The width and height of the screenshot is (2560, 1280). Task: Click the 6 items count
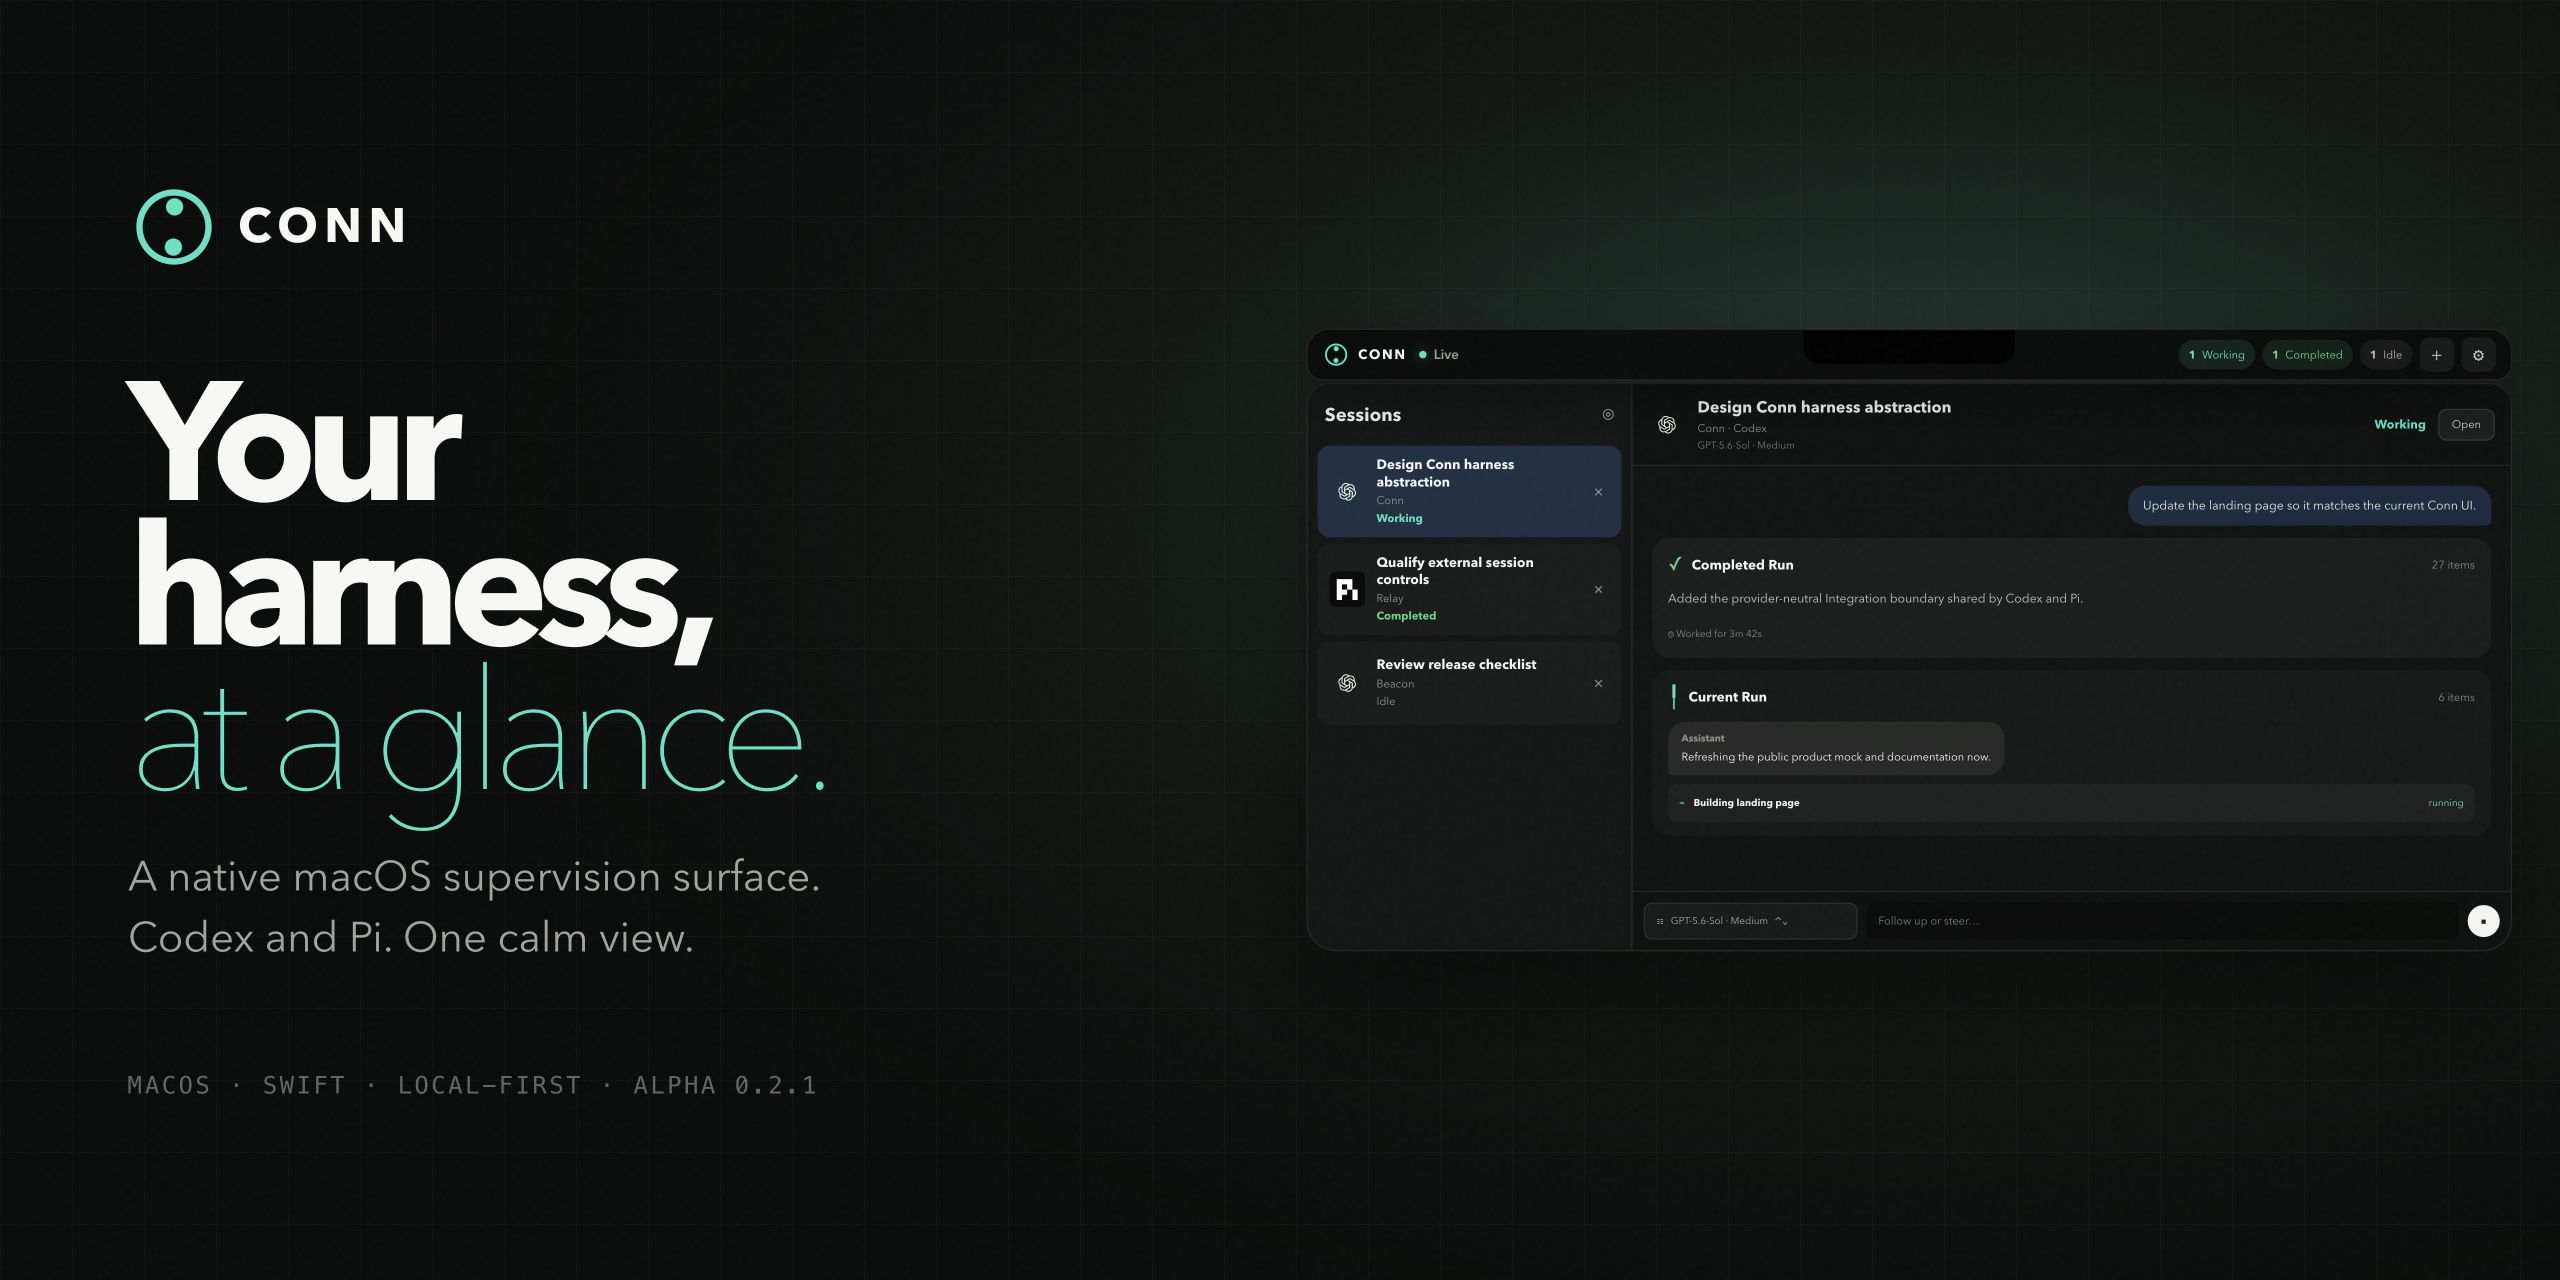(x=2456, y=698)
